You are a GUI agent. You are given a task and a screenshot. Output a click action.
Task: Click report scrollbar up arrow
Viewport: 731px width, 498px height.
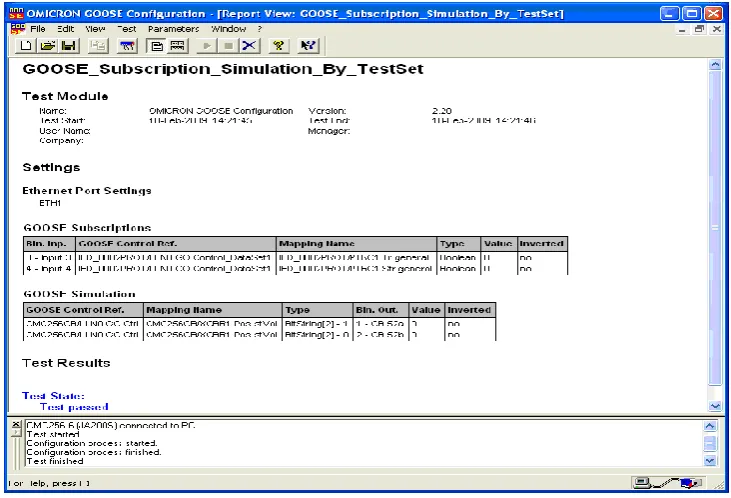(x=715, y=65)
